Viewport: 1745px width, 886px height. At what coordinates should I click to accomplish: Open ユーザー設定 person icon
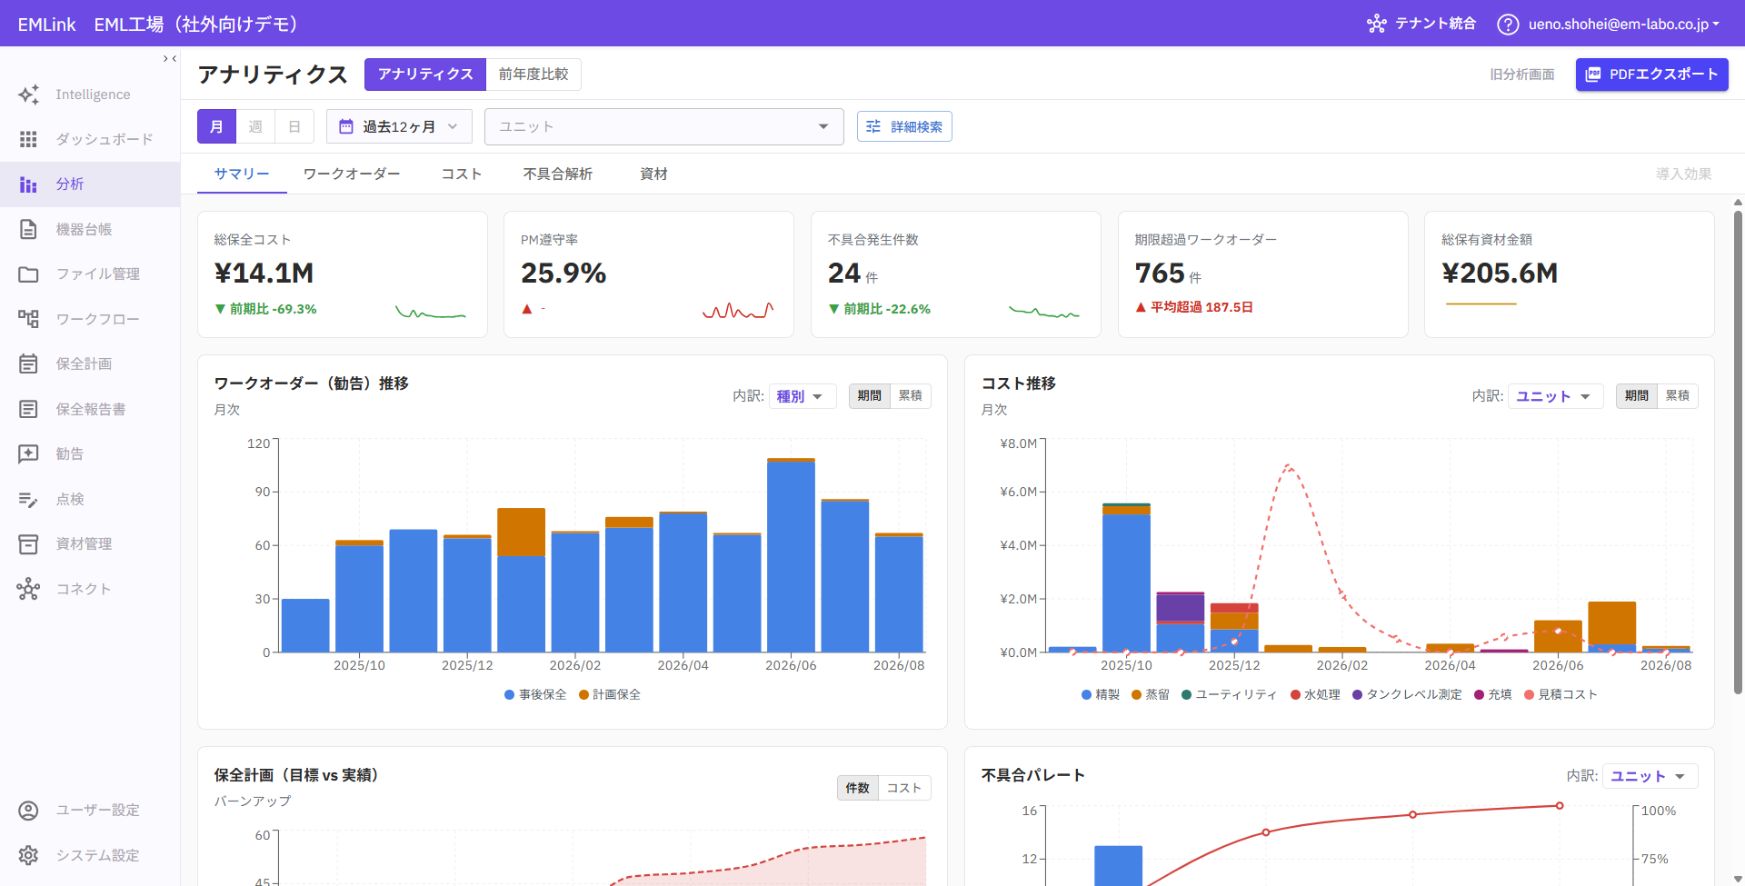click(x=28, y=810)
